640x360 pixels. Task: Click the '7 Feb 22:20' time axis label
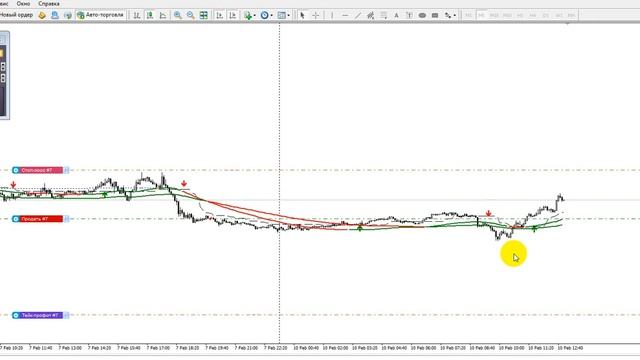point(276,348)
